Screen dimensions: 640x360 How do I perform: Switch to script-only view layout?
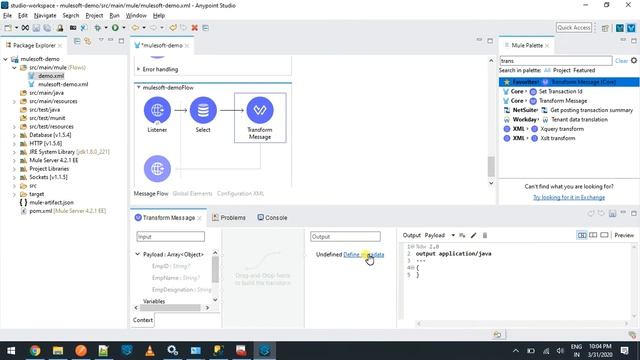coord(604,235)
